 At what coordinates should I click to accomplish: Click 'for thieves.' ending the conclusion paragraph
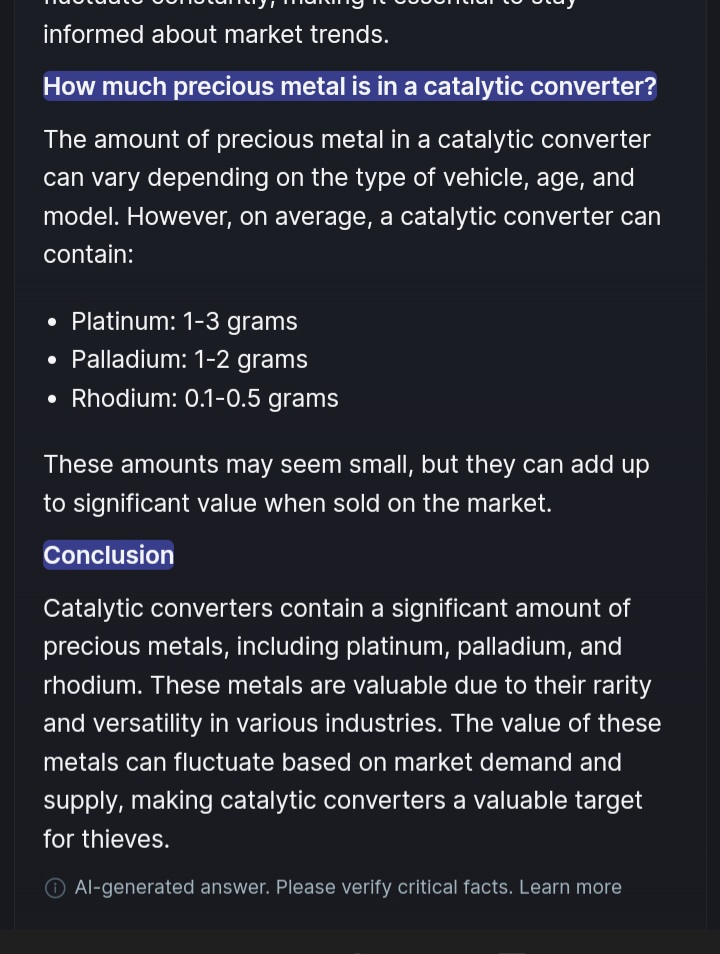click(x=106, y=839)
